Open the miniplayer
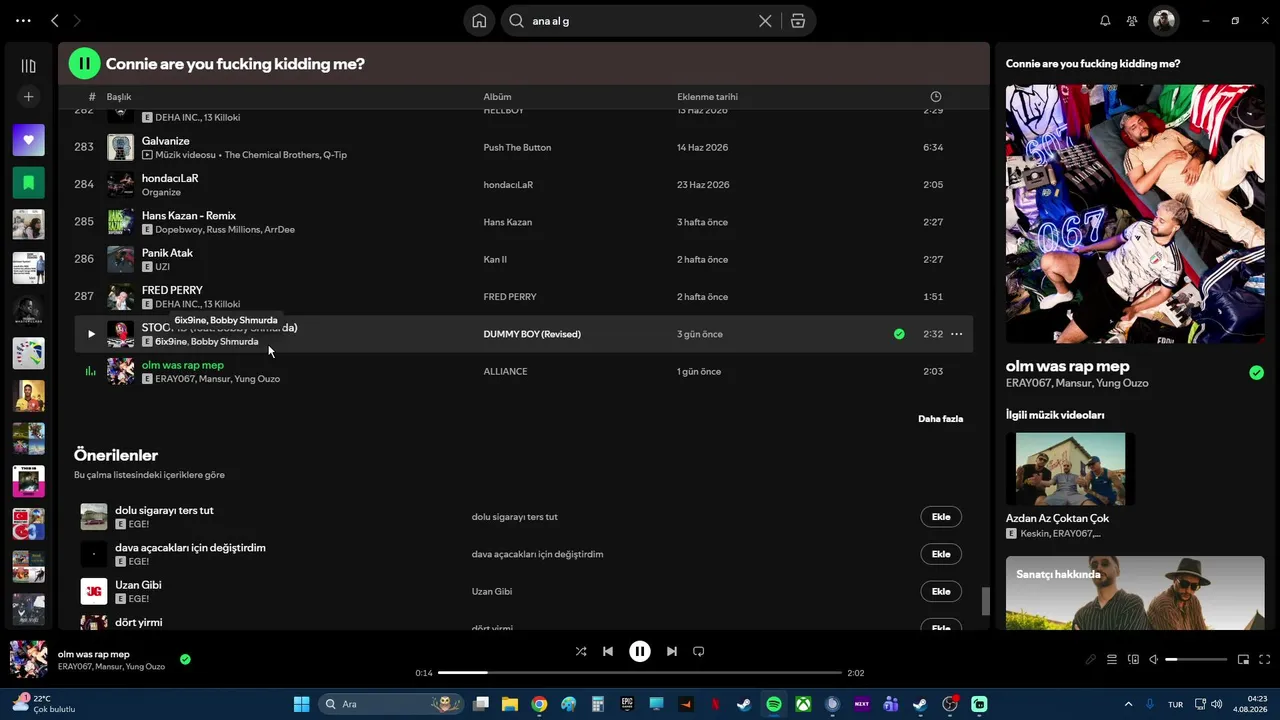Viewport: 1280px width, 720px height. tap(1244, 660)
